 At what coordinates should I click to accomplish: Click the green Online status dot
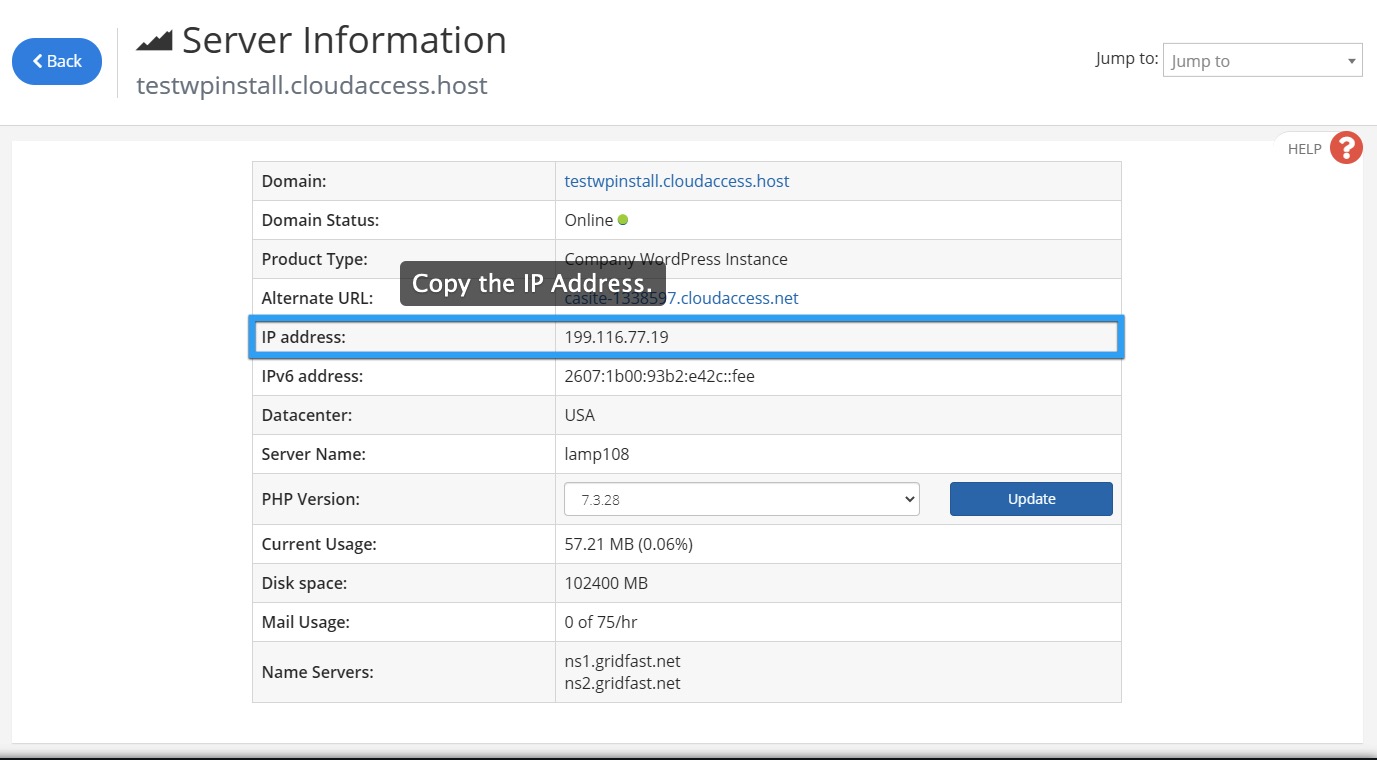623,220
